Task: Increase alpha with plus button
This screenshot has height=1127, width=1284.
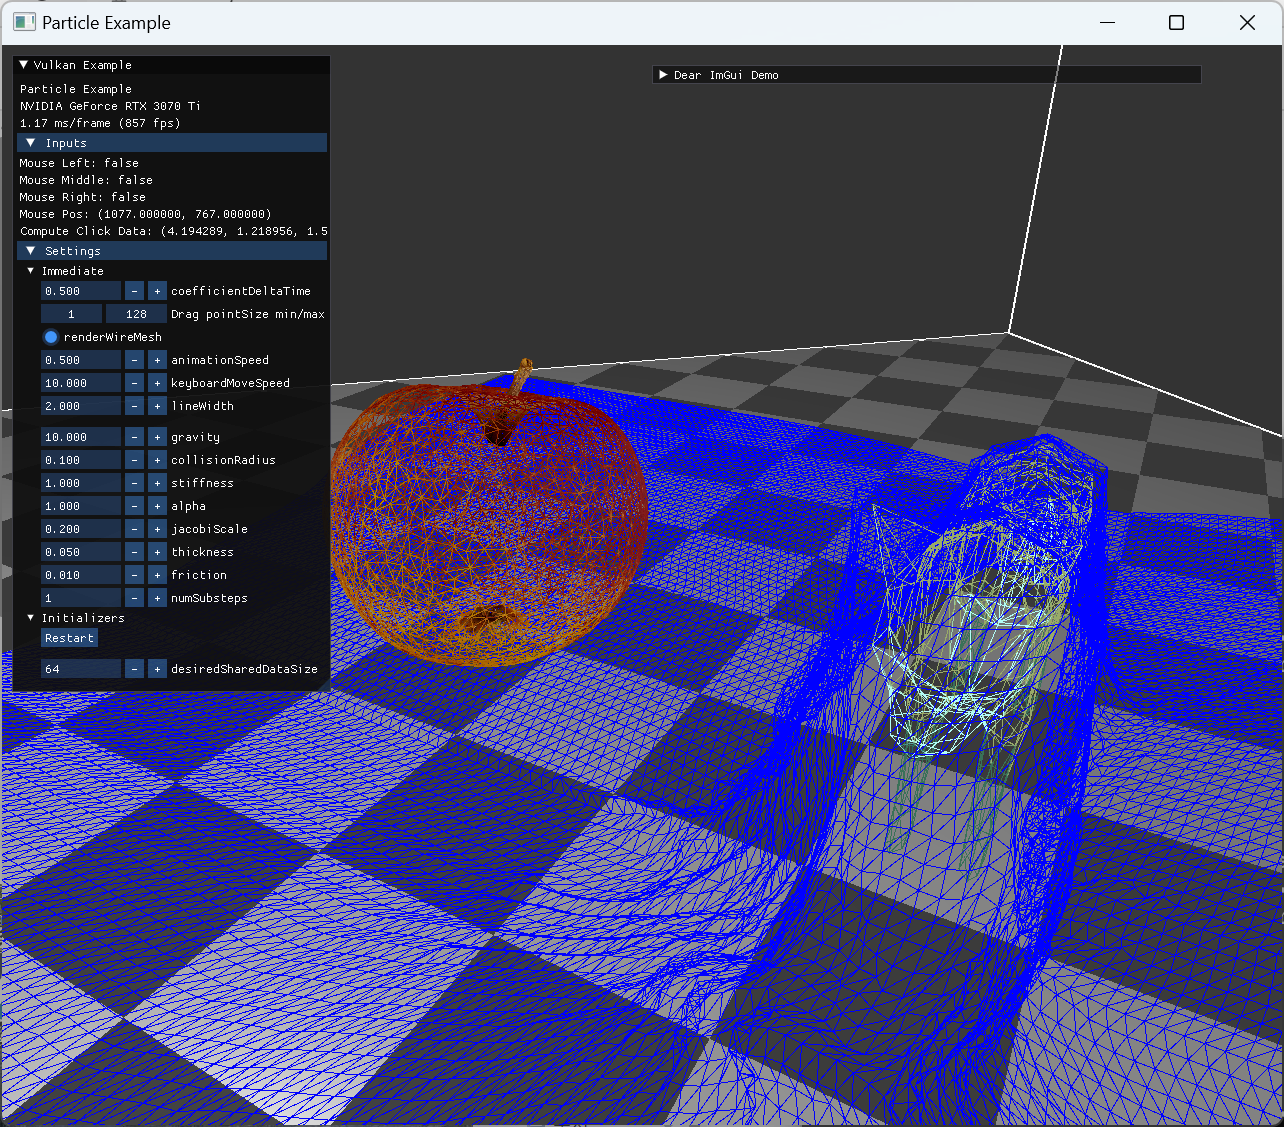Action: pos(157,506)
